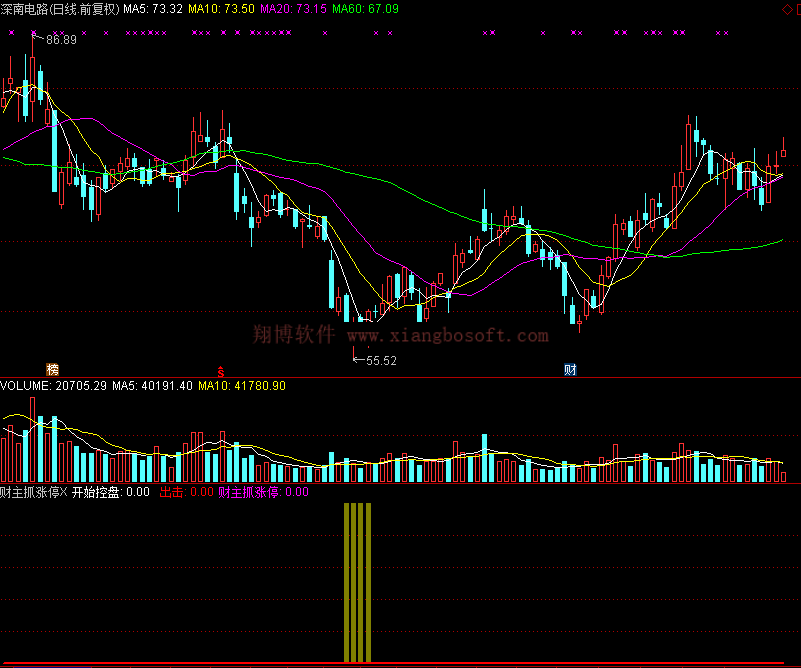The image size is (801, 668).
Task: Select the MA20: 73.15 label
Action: pos(293,9)
